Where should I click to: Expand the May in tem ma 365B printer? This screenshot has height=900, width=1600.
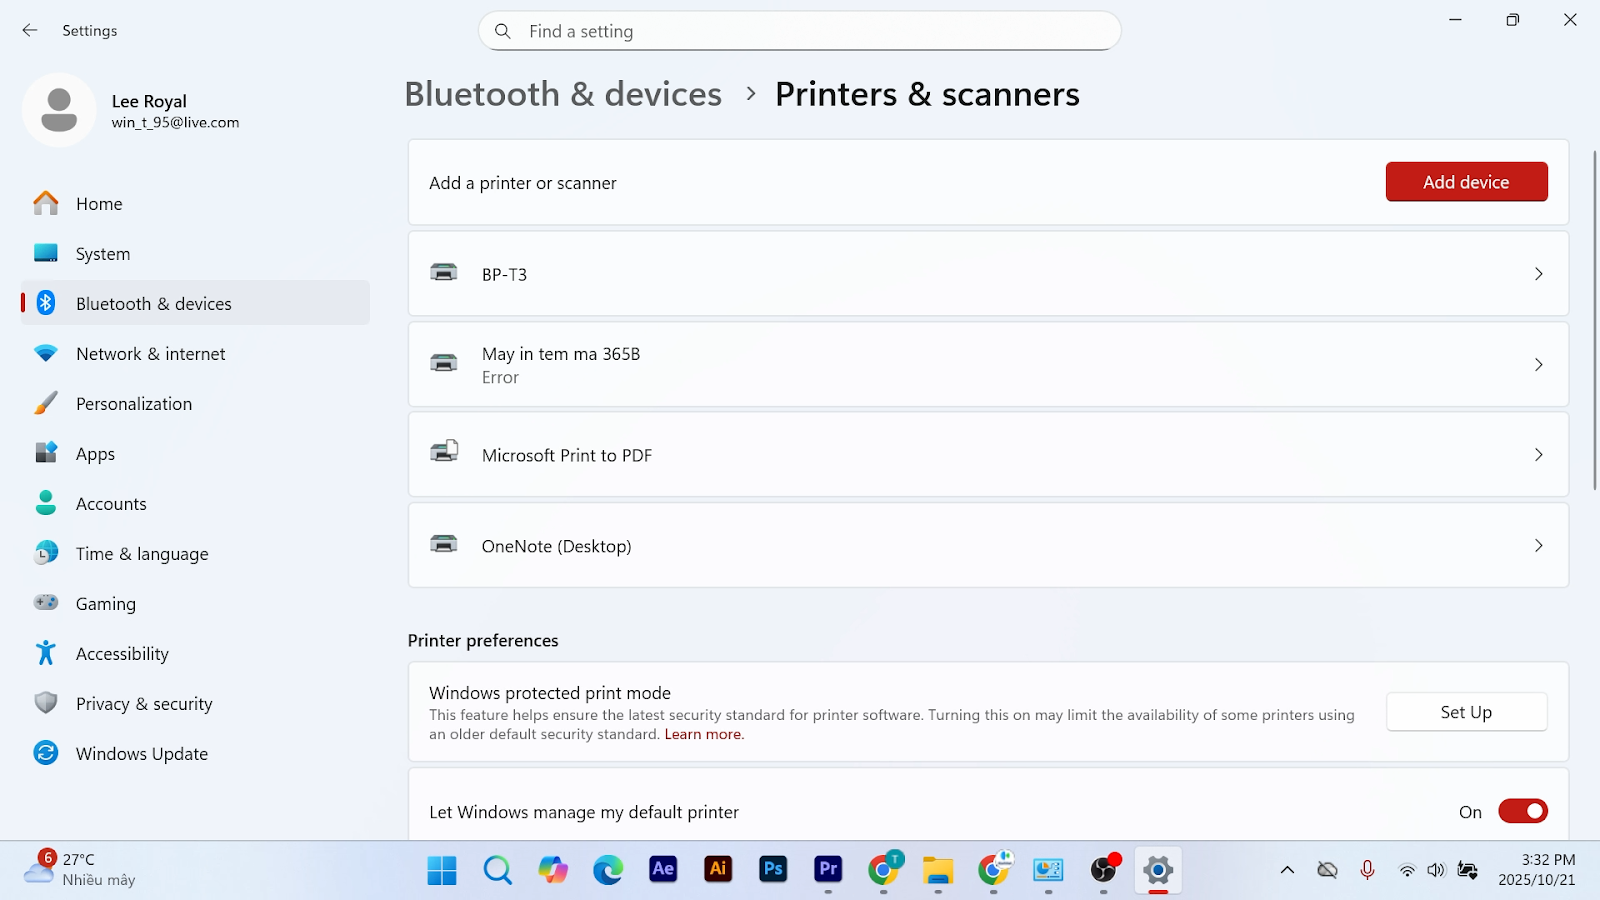988,365
